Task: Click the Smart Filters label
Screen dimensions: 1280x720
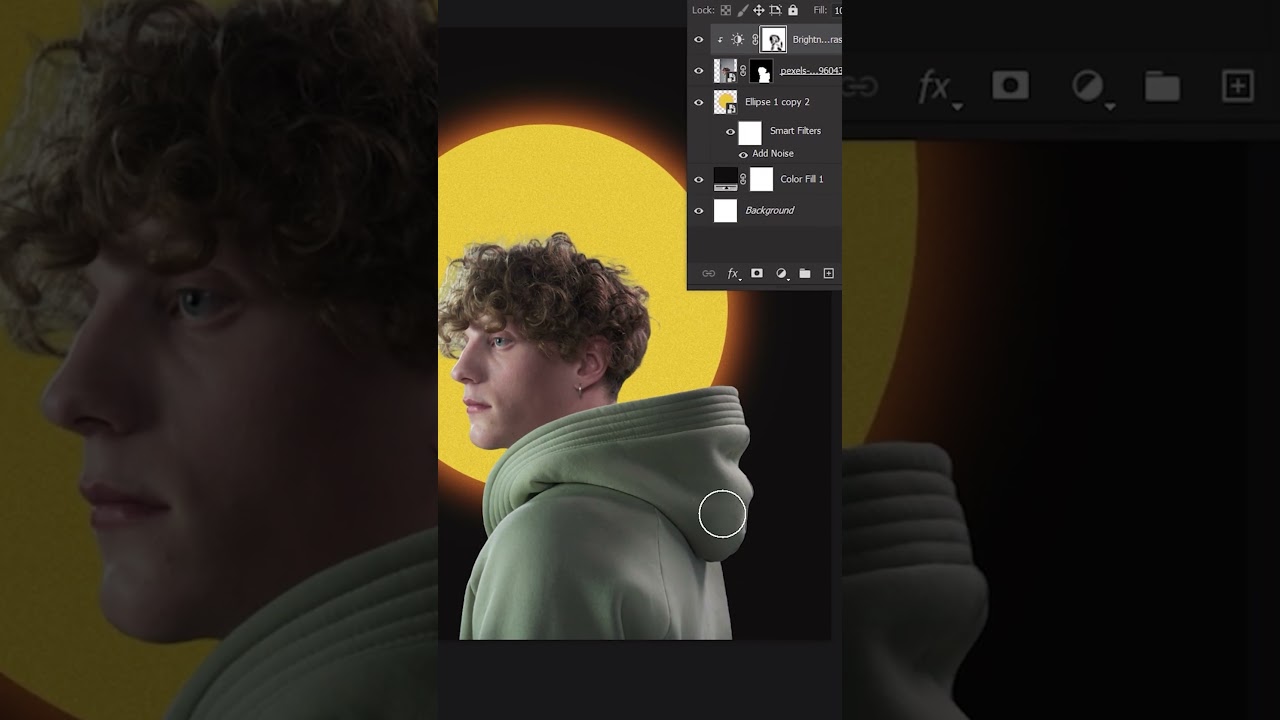Action: (x=795, y=131)
